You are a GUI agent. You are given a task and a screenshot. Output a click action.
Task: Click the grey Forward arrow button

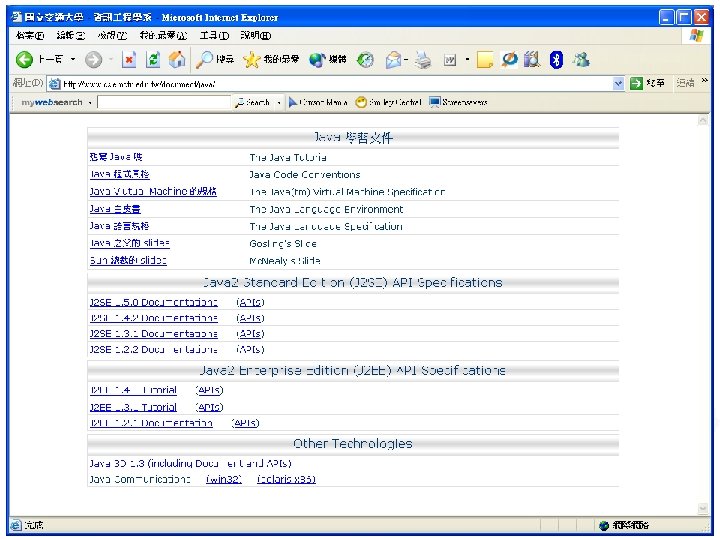pos(94,60)
